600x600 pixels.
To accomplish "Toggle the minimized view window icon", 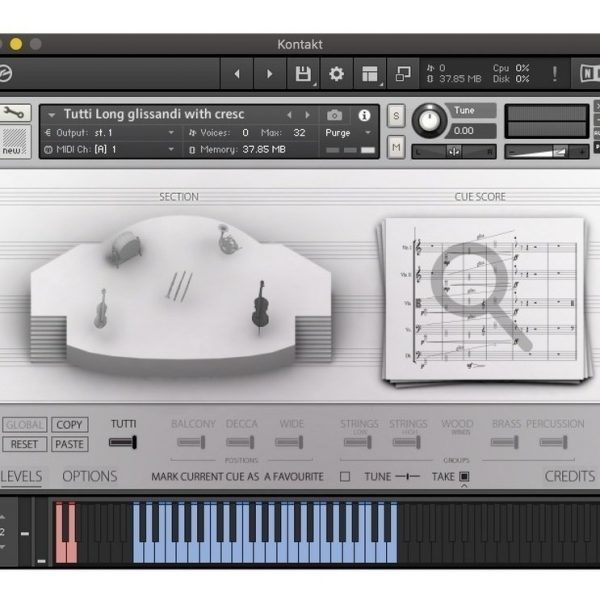I will point(403,73).
